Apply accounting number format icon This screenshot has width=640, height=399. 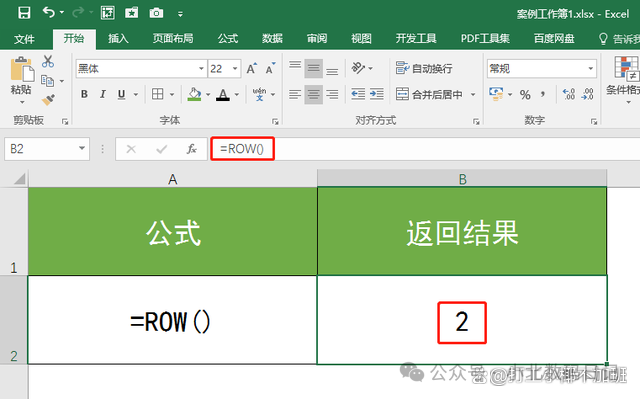[x=496, y=94]
